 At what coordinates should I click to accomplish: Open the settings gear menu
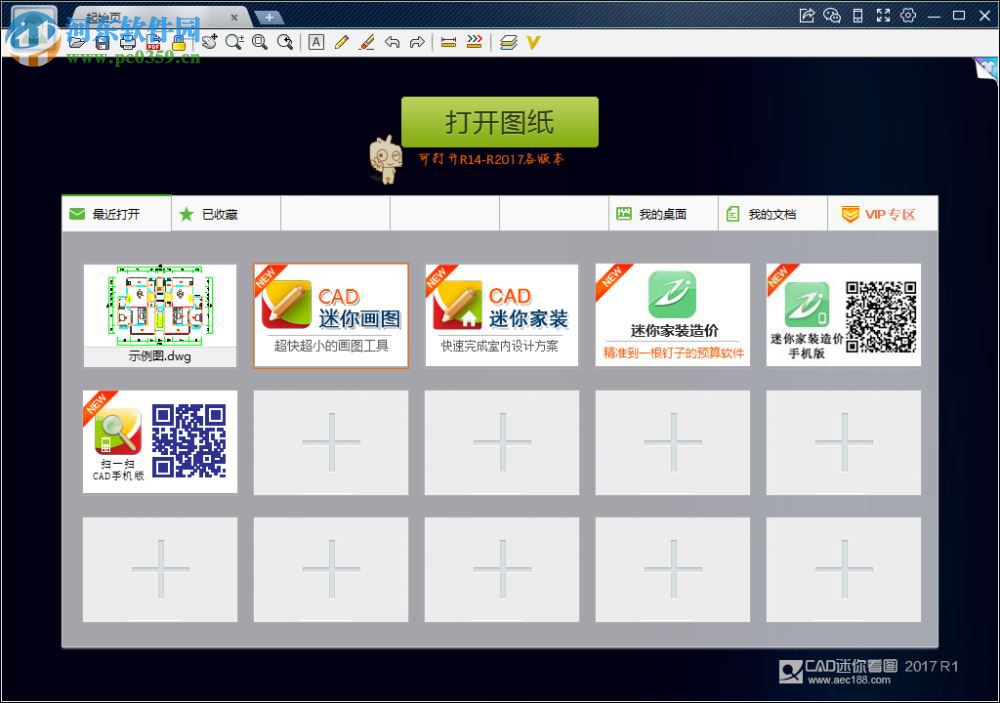click(907, 16)
